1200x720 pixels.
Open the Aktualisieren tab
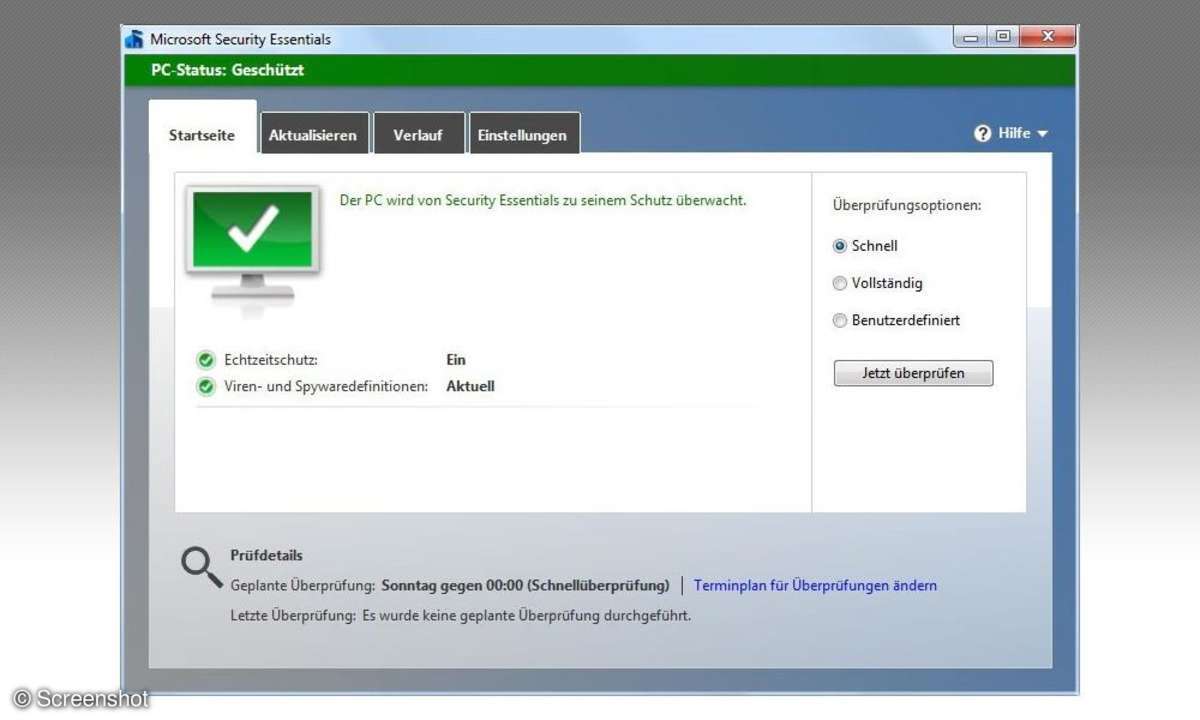tap(313, 135)
